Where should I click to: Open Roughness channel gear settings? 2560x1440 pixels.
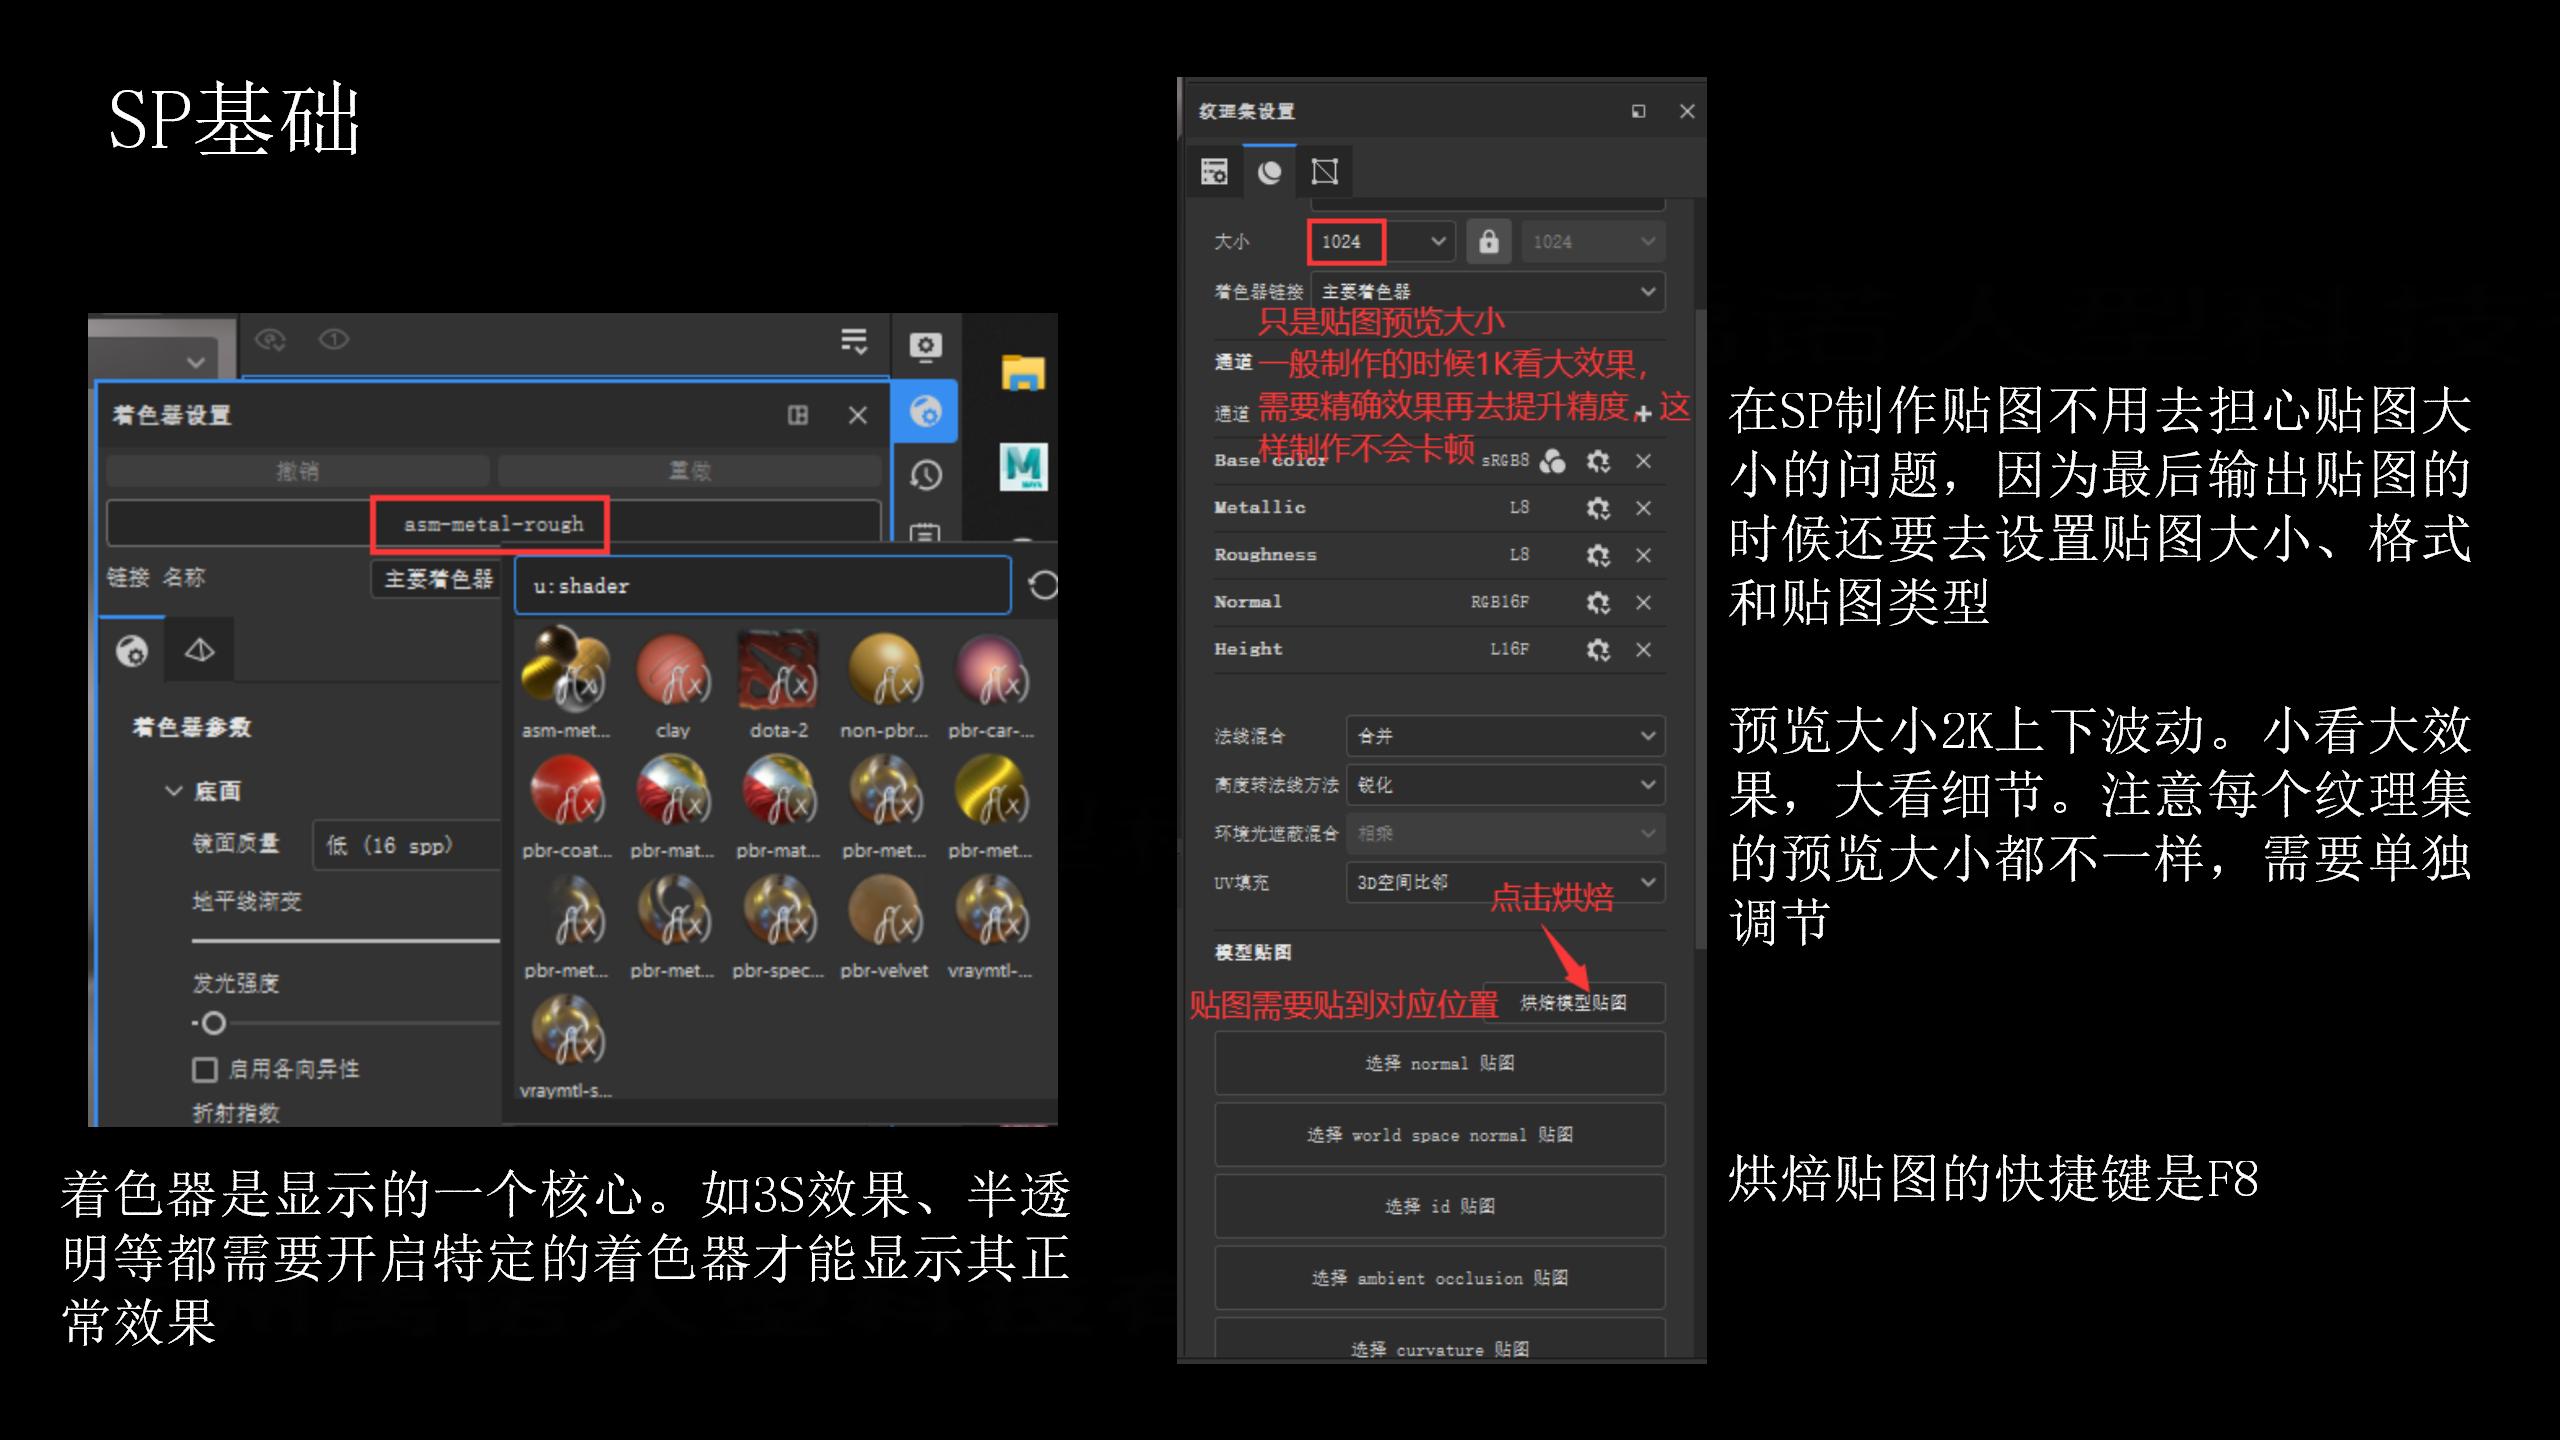[1598, 555]
